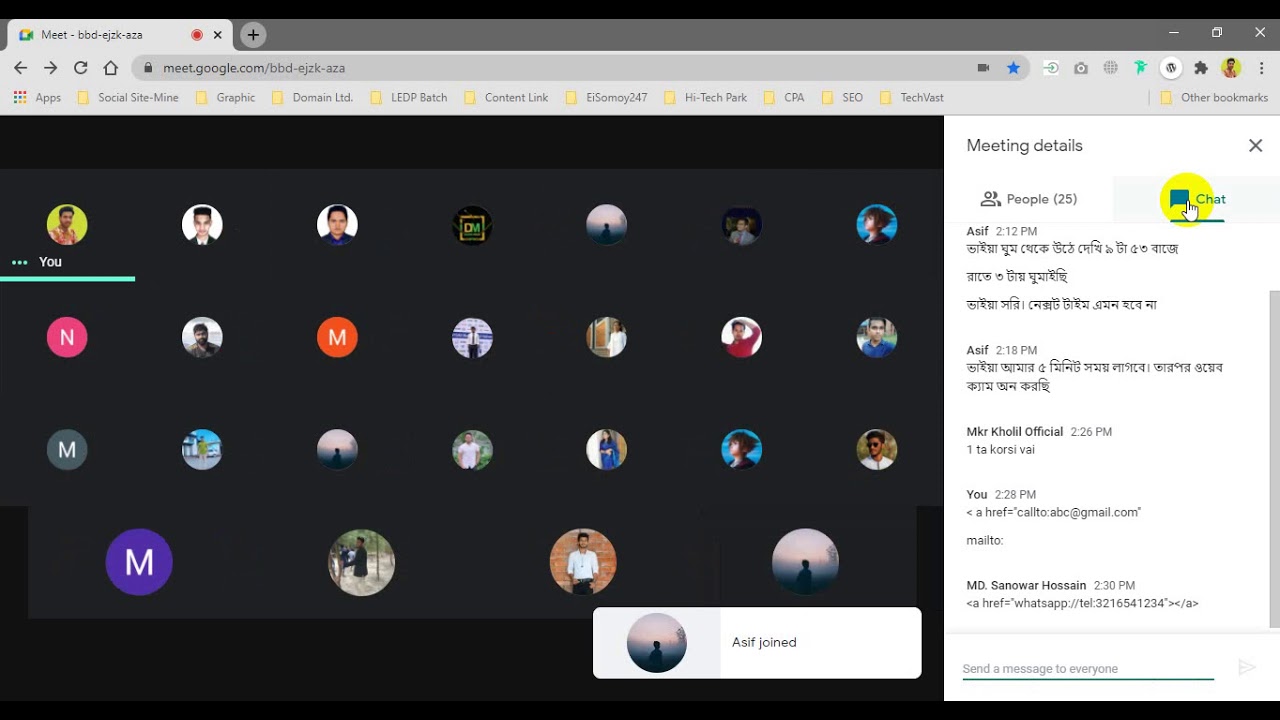Image resolution: width=1280 pixels, height=720 pixels.
Task: Restore down the Chrome window
Action: (1217, 33)
